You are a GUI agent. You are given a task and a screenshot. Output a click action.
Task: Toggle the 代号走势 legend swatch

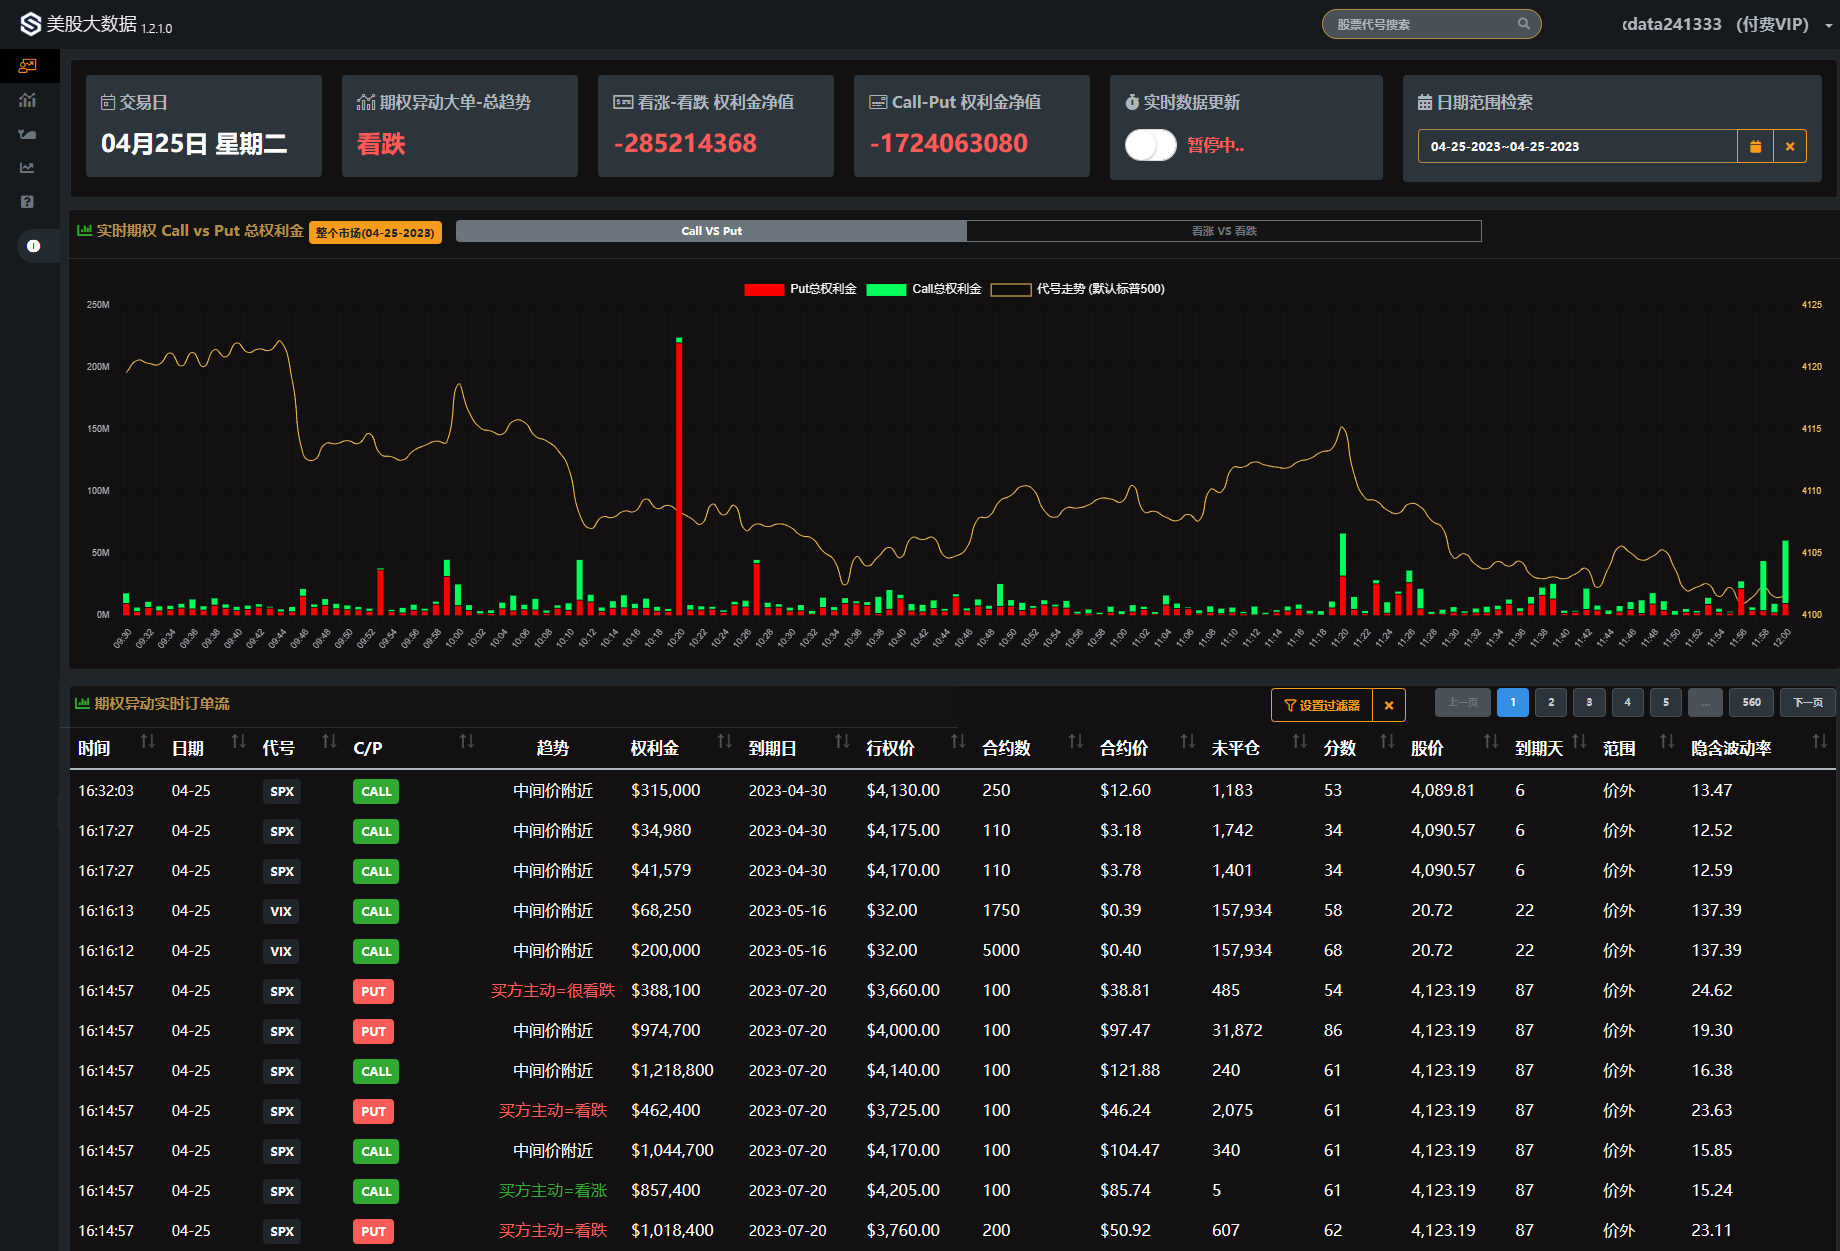[1011, 290]
